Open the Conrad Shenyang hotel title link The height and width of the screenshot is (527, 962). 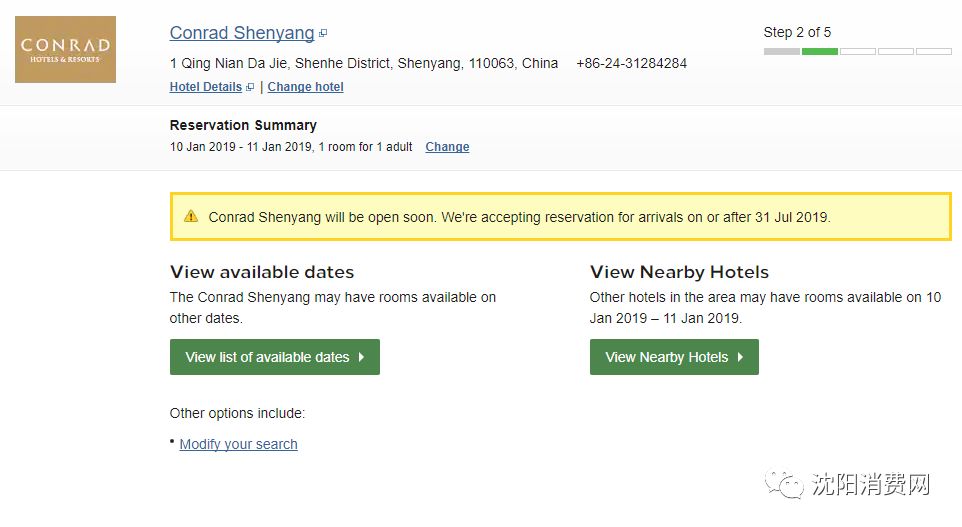point(242,33)
